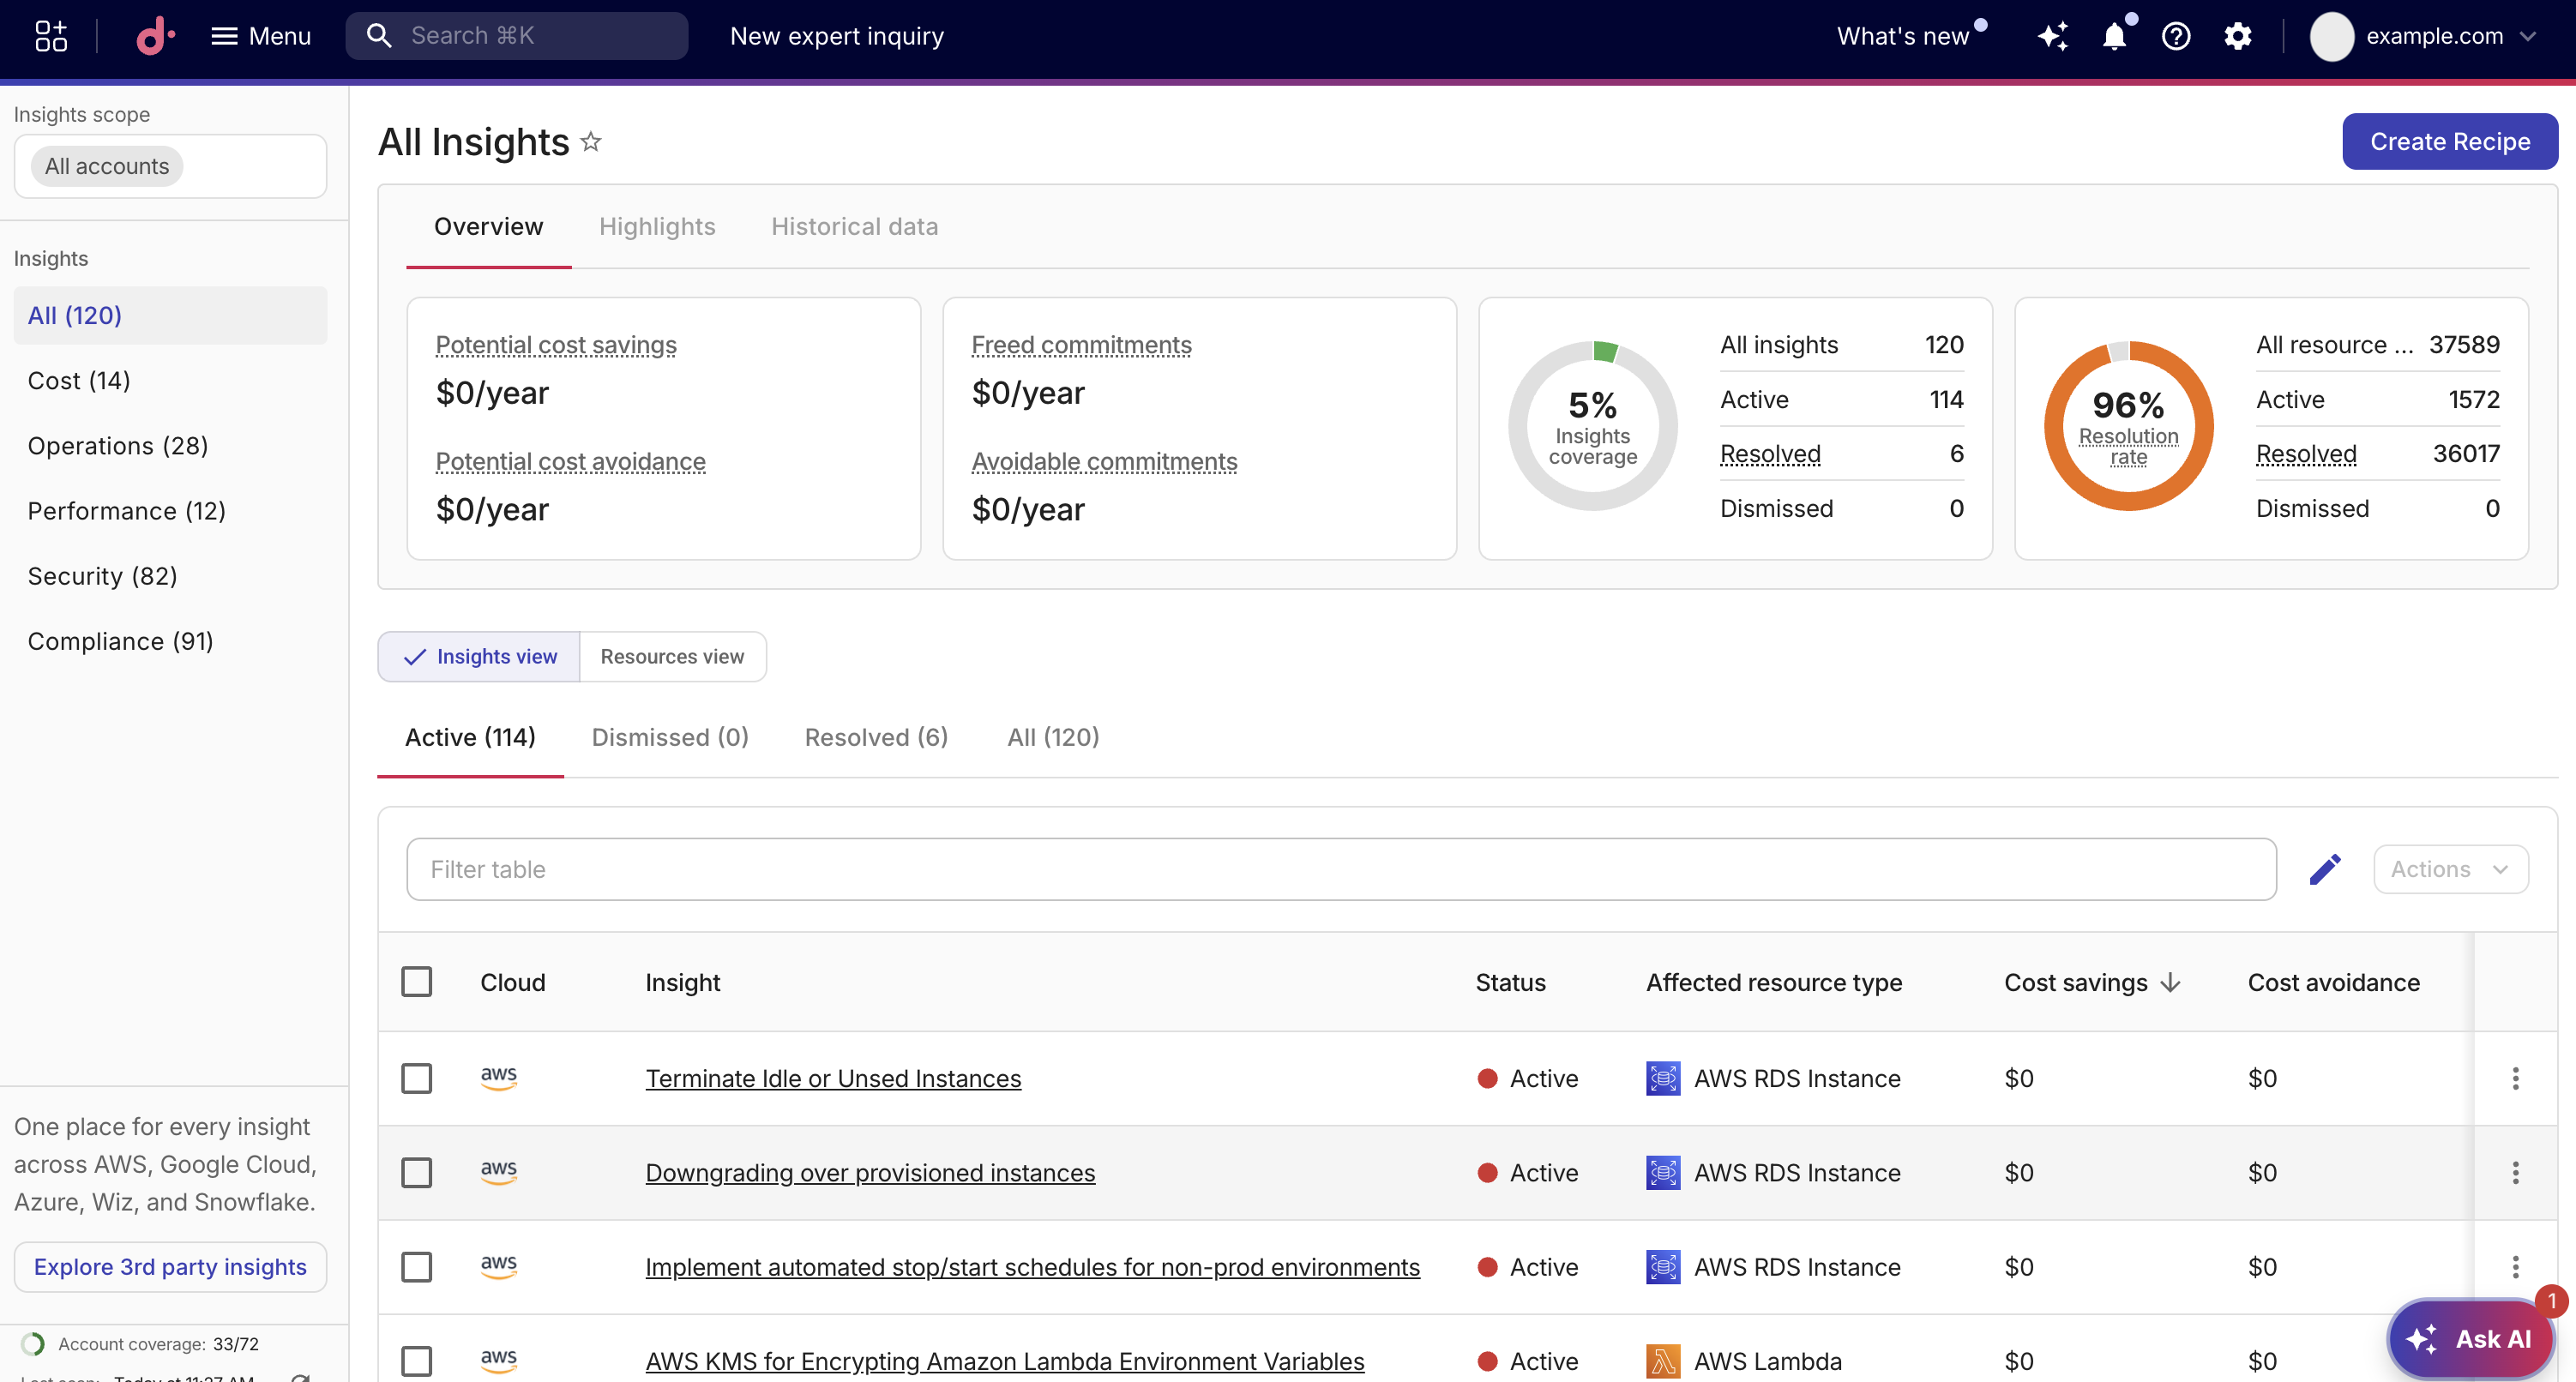Screen dimensions: 2576x1382
Task: Open the notifications bell
Action: 2114,36
